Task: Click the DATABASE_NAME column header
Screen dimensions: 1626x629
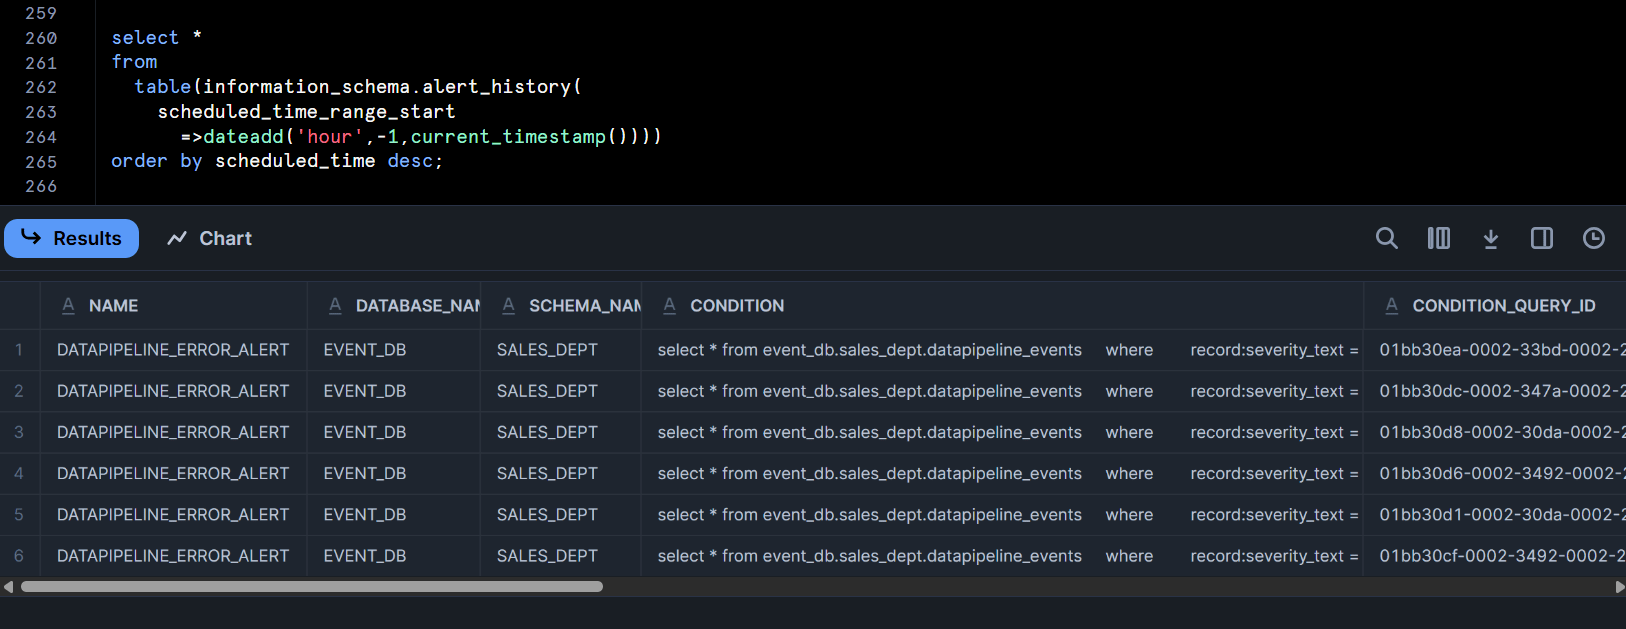Action: coord(394,306)
